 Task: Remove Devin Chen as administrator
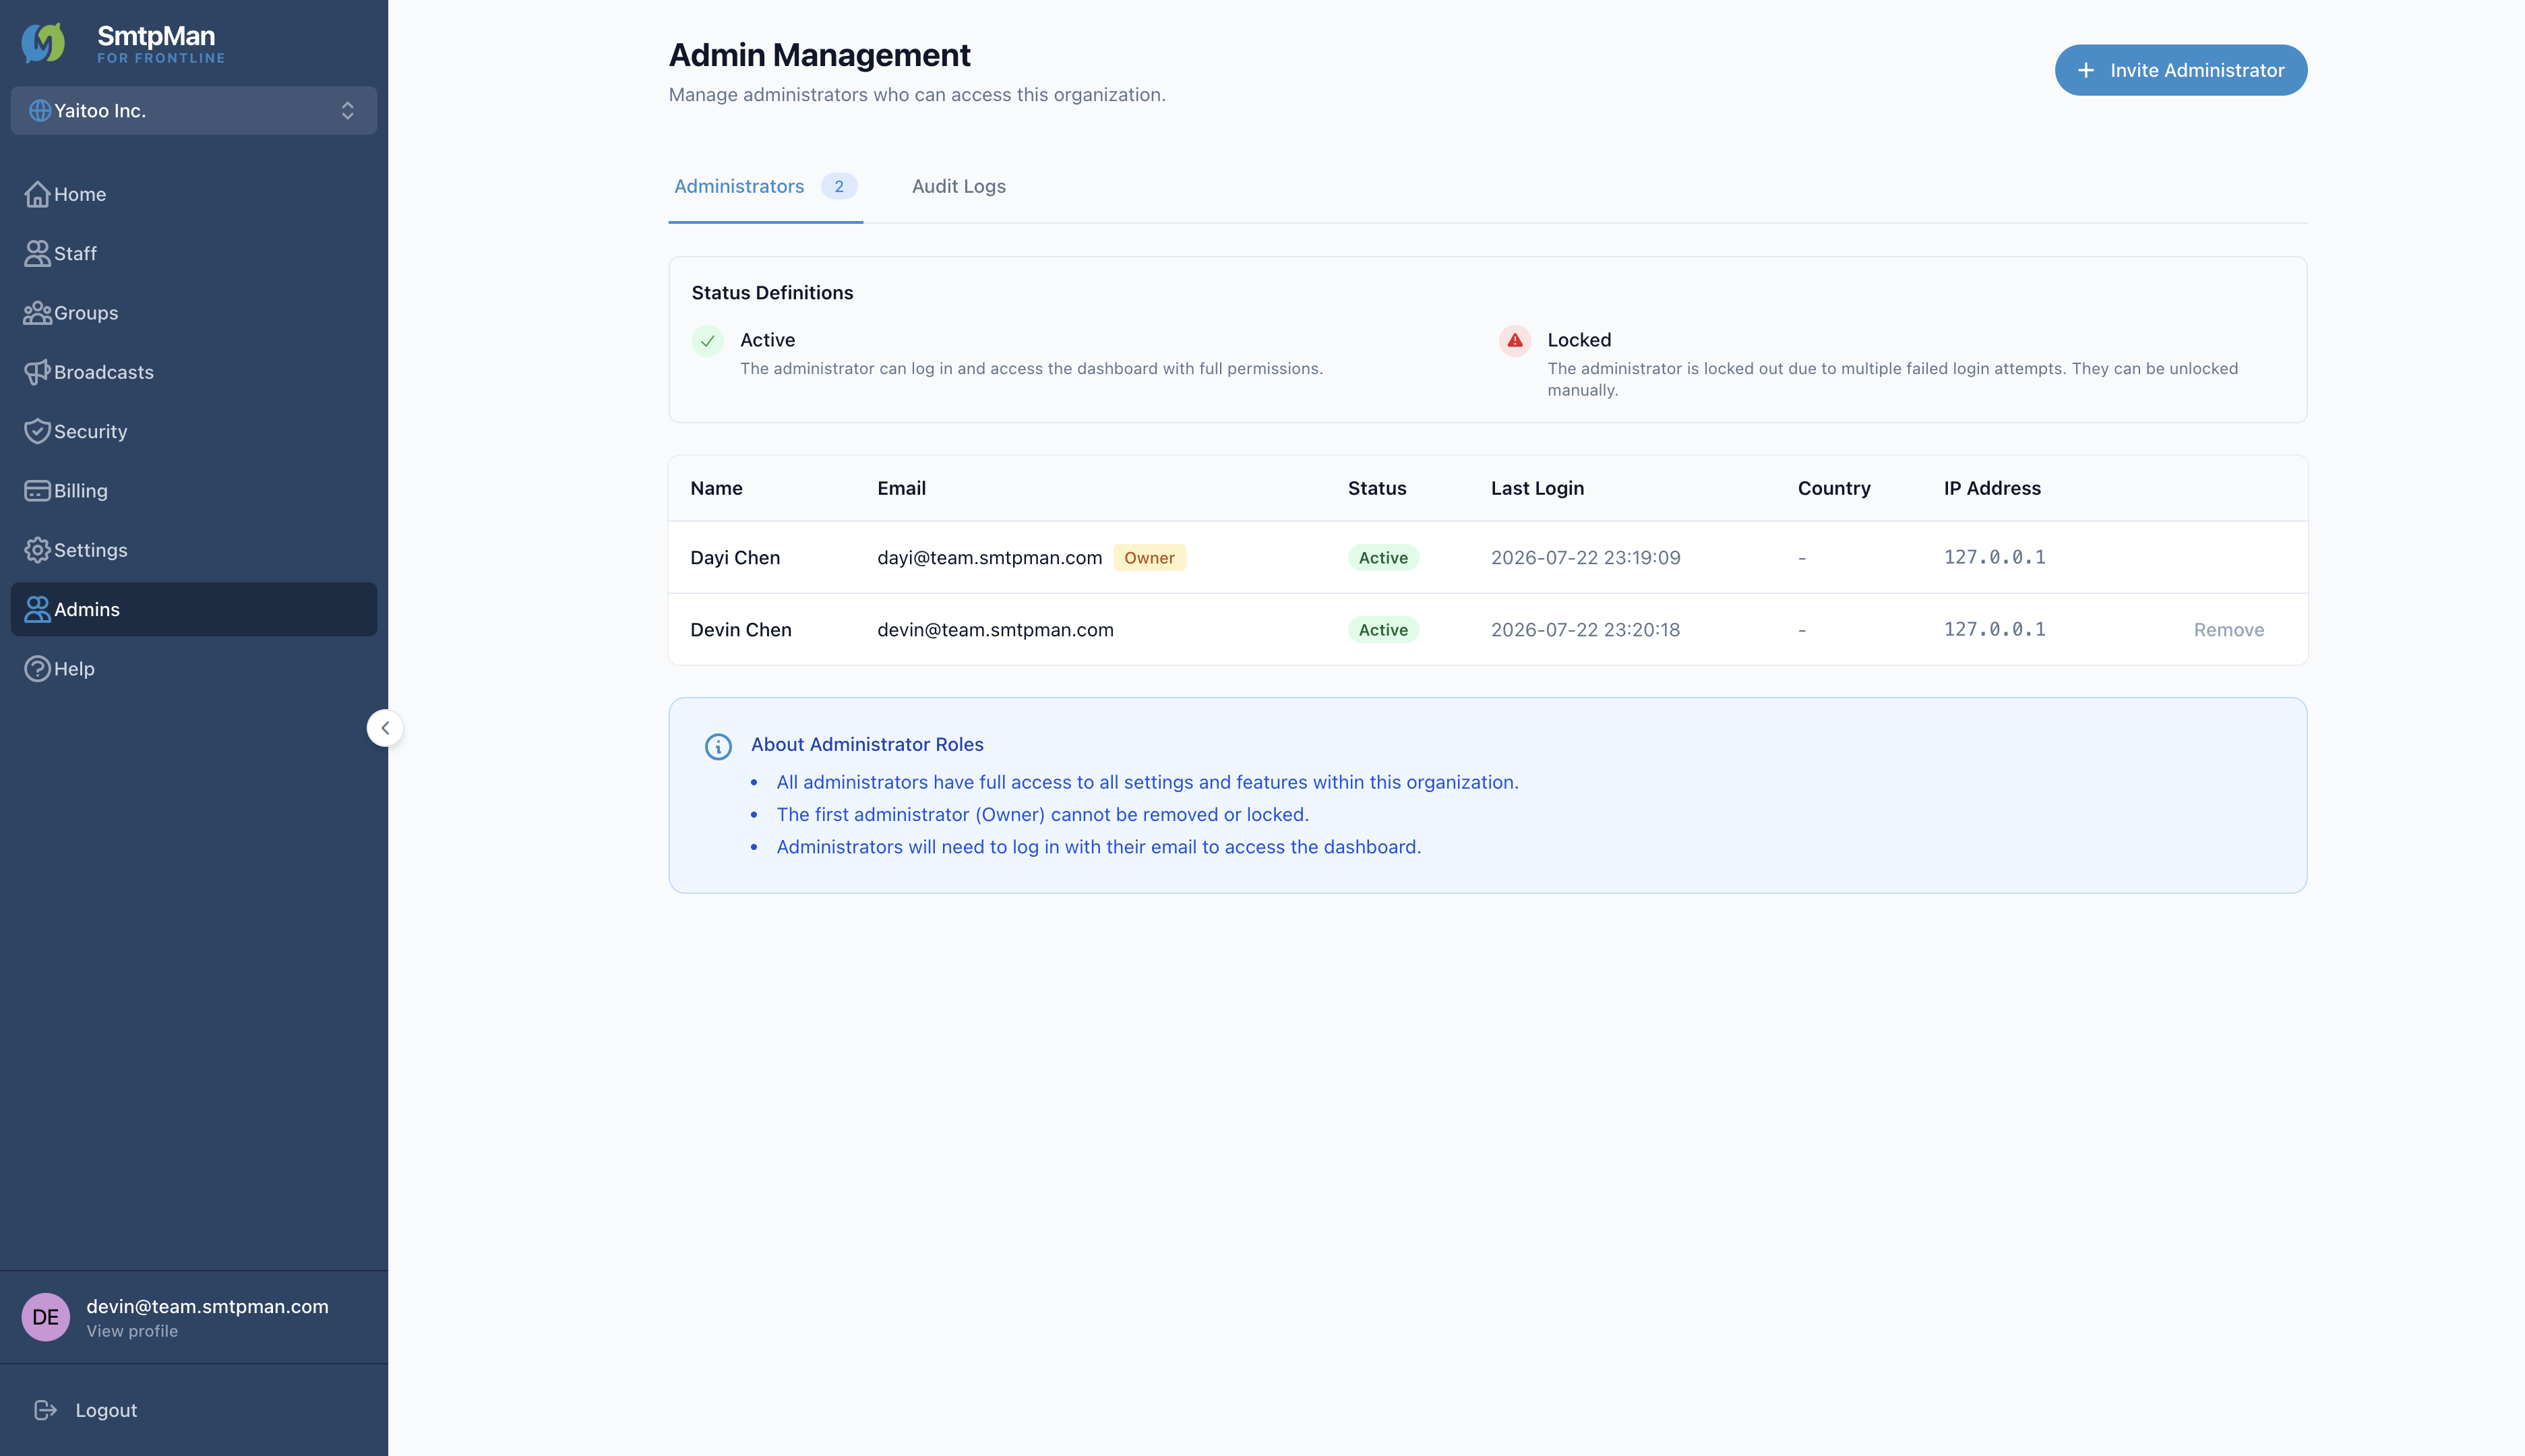click(2228, 630)
